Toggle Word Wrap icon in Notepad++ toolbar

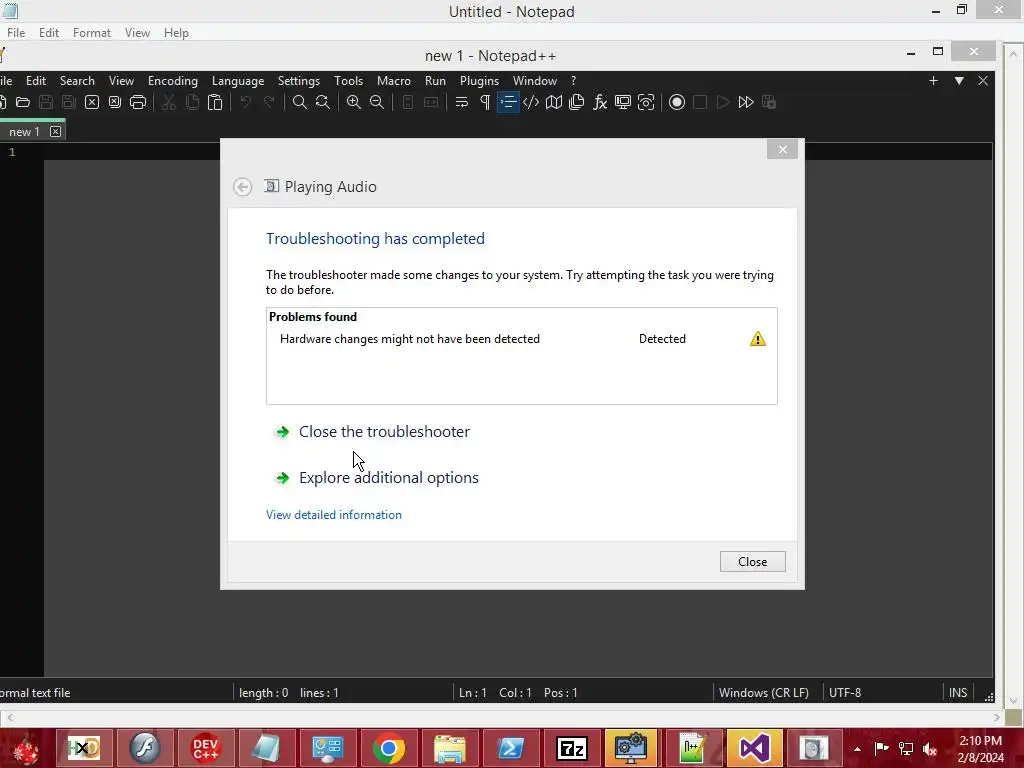click(x=462, y=102)
